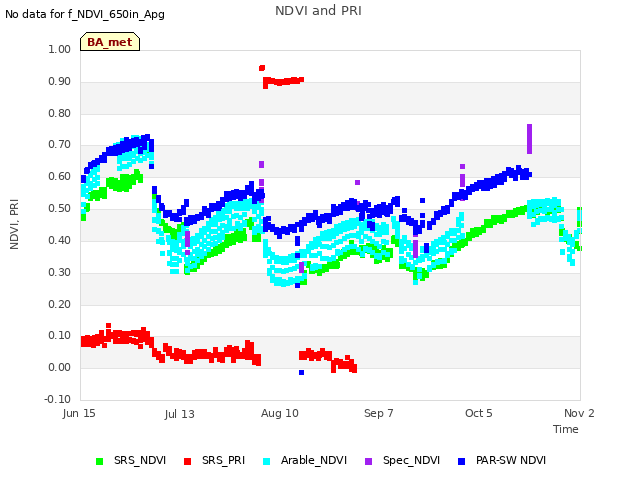Click the tall purple Spec_NDVI bar near 0.70
This screenshot has height=480, width=640.
[x=529, y=139]
